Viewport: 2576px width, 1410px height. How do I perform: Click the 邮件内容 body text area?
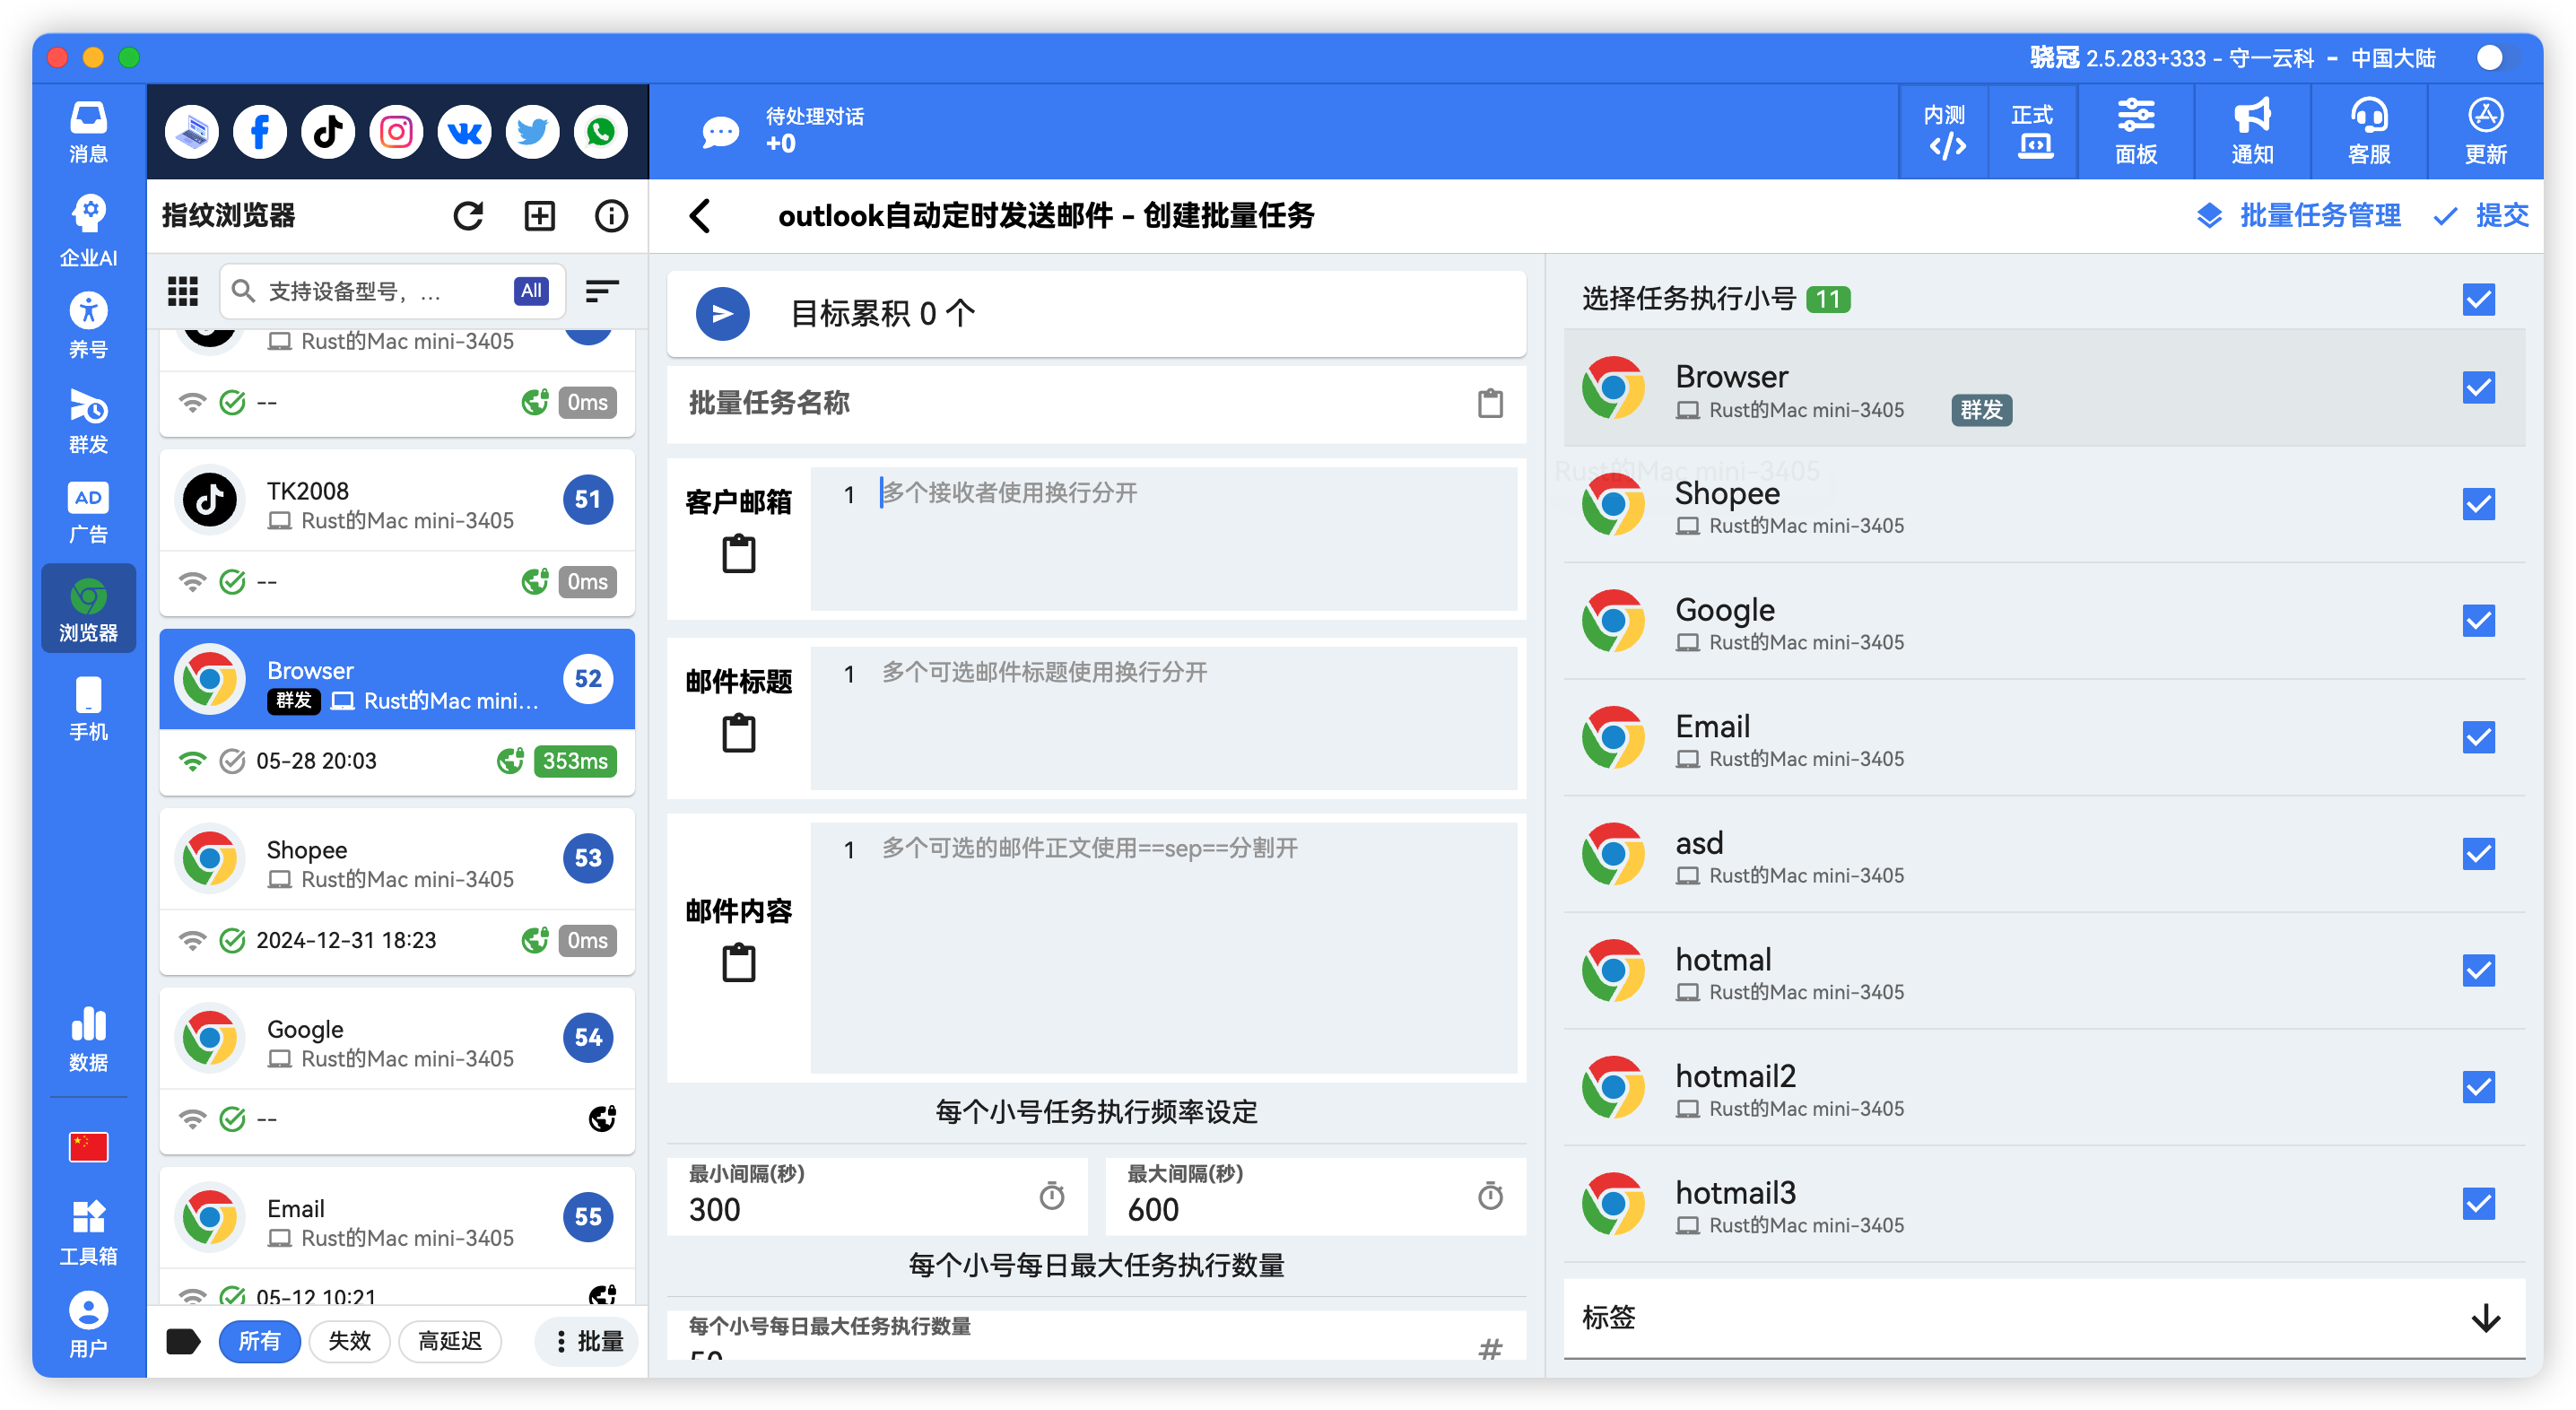(x=1163, y=948)
